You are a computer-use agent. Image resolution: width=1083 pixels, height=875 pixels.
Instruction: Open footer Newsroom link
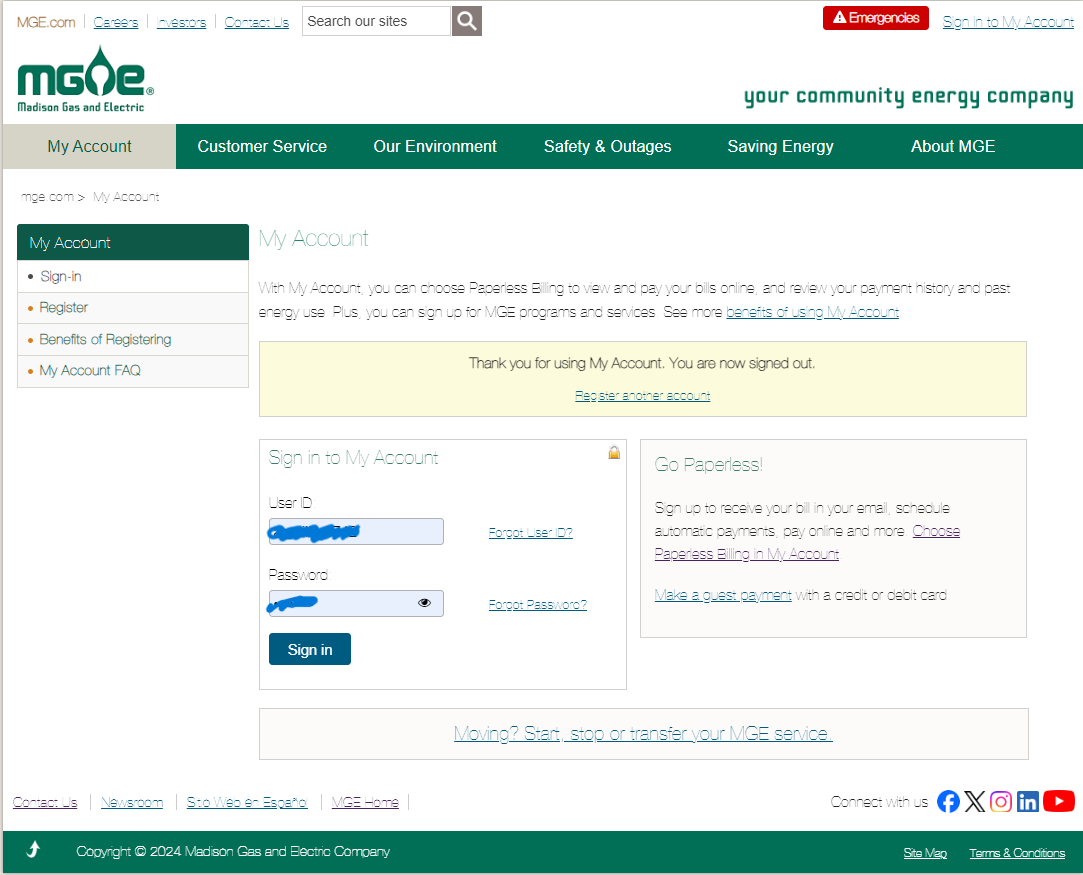(132, 802)
